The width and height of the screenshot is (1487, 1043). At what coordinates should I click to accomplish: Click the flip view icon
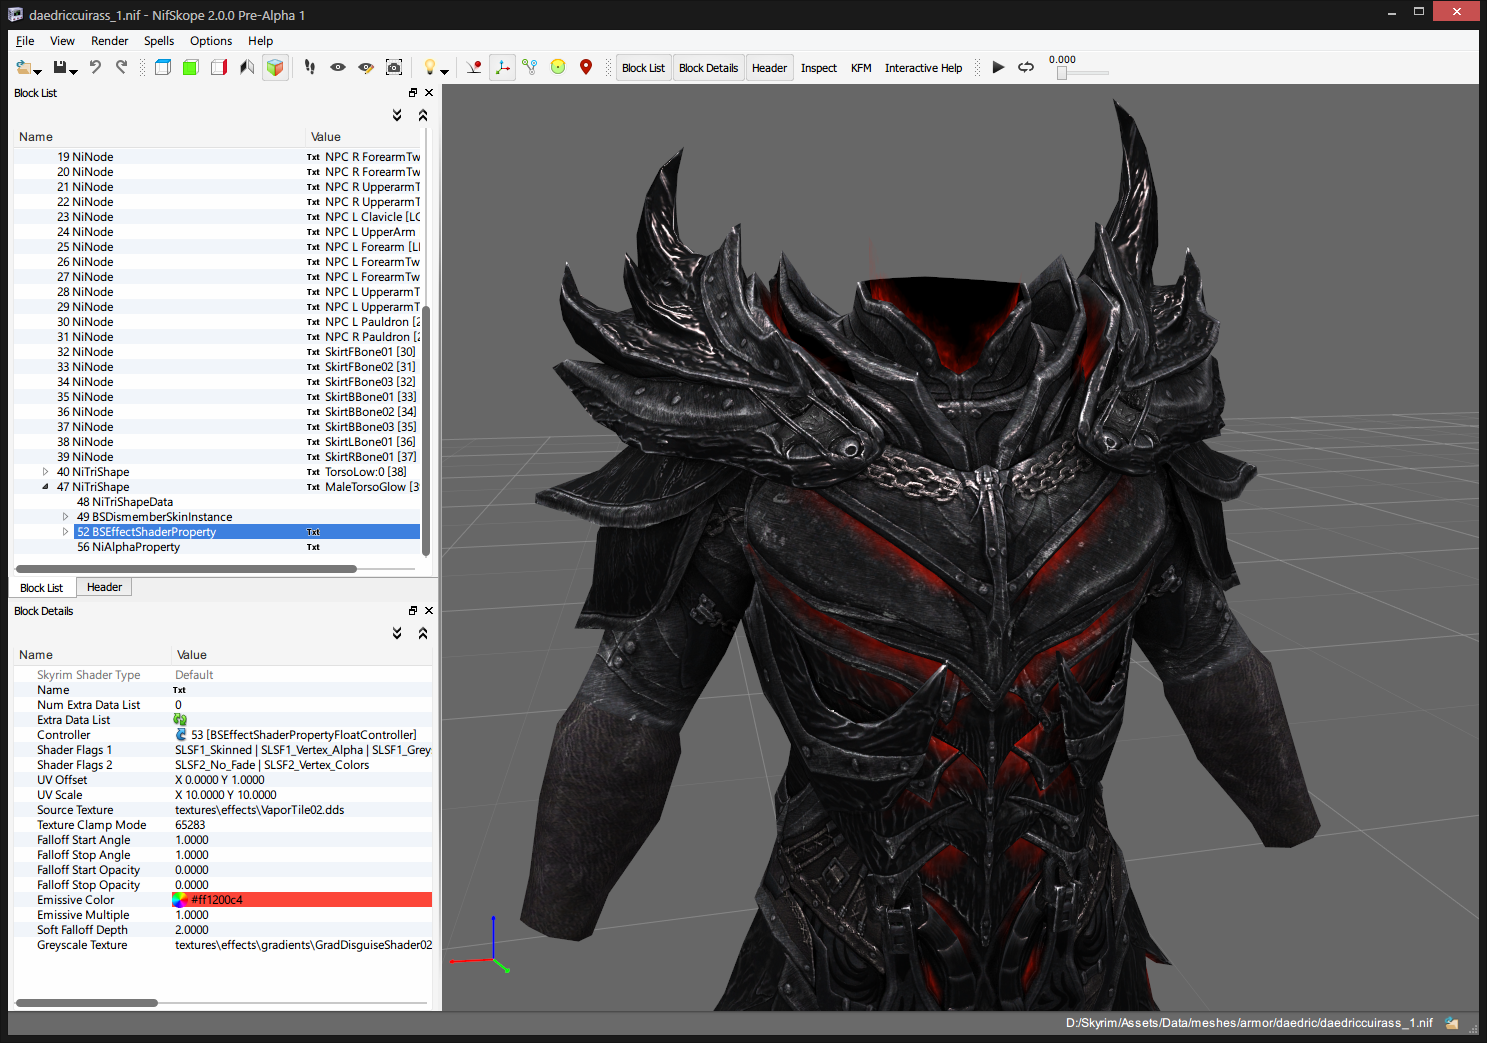[246, 67]
